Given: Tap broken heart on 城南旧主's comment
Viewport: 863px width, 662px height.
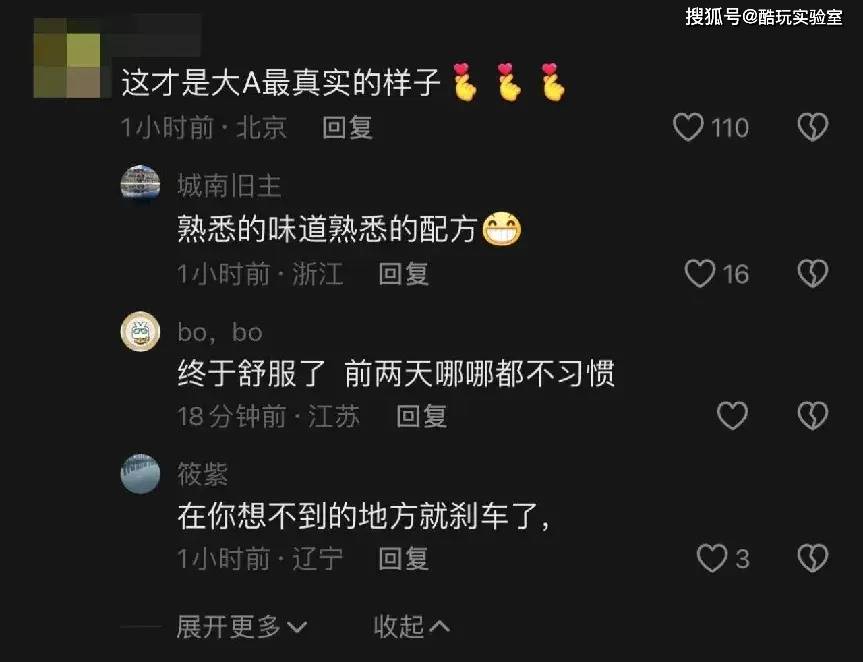Looking at the screenshot, I should (813, 273).
